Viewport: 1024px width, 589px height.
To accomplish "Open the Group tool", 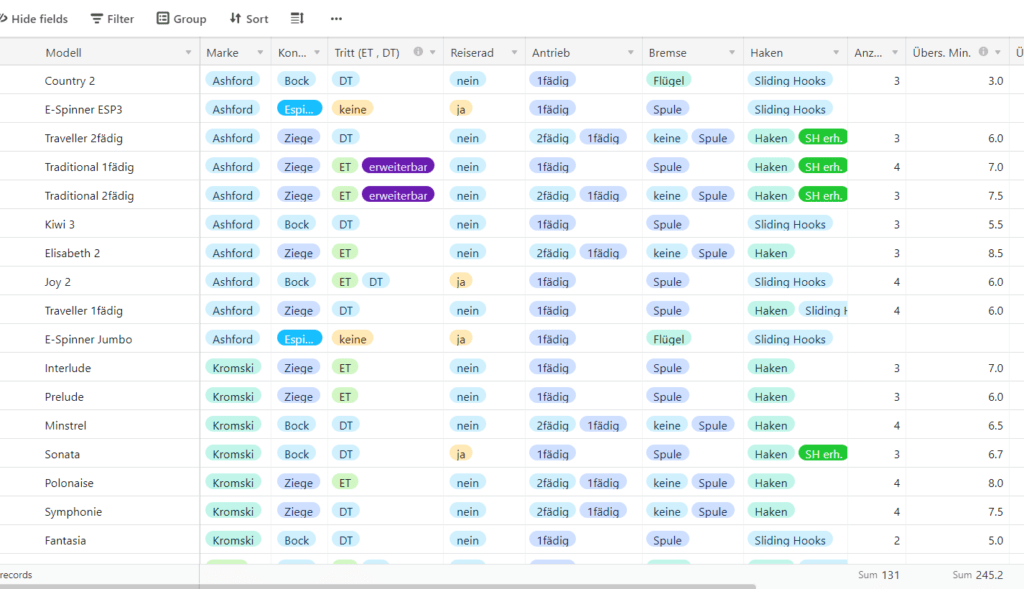I will (x=181, y=19).
